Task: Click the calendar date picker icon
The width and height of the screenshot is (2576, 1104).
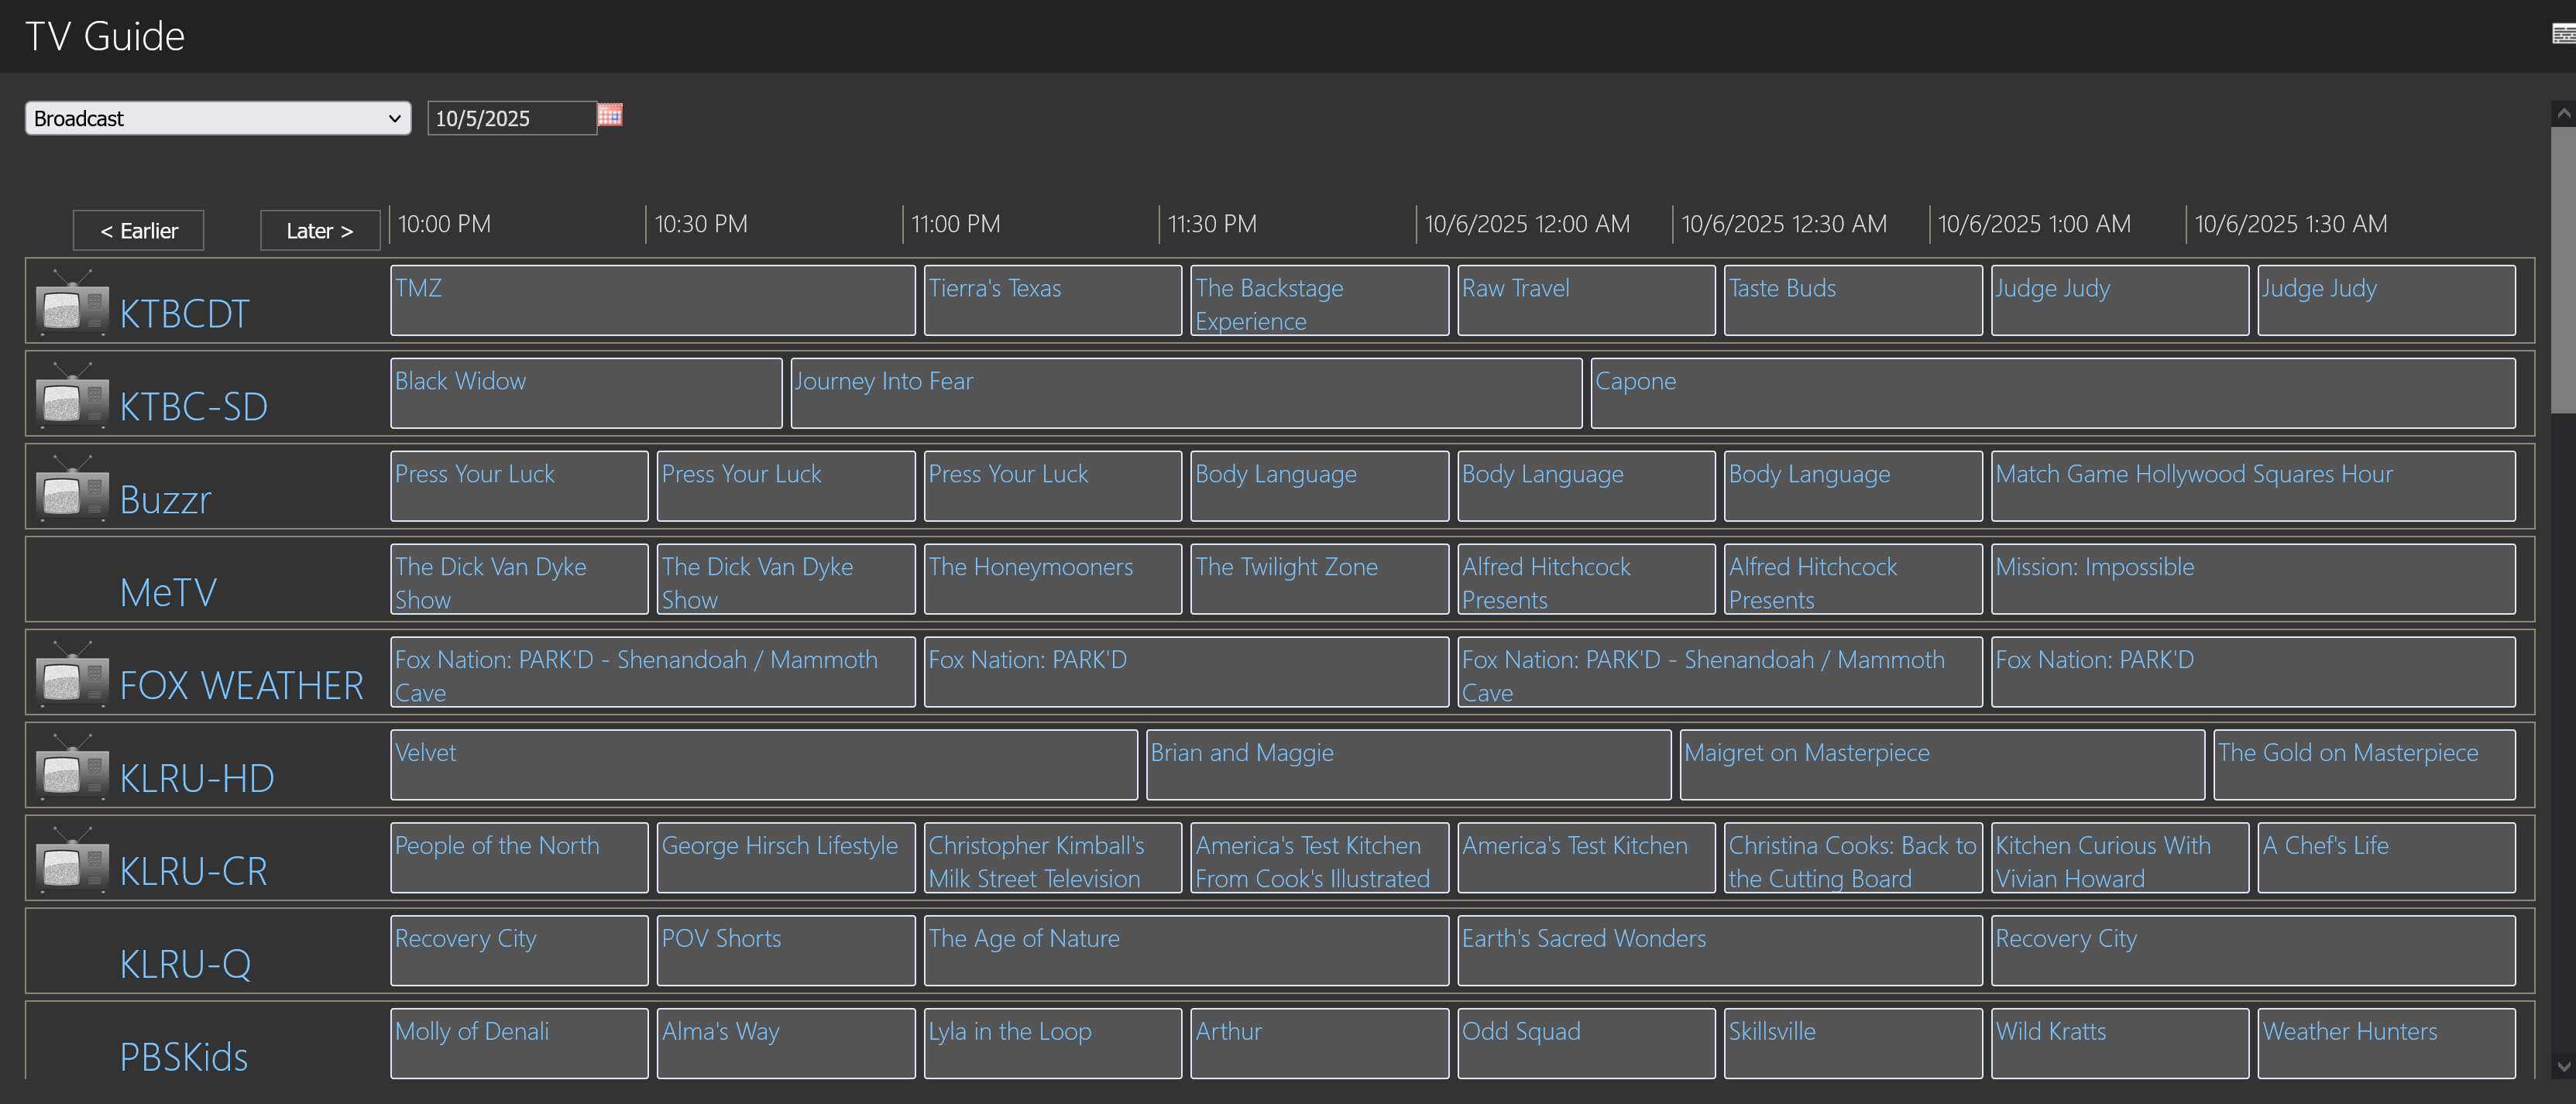Action: [x=610, y=115]
